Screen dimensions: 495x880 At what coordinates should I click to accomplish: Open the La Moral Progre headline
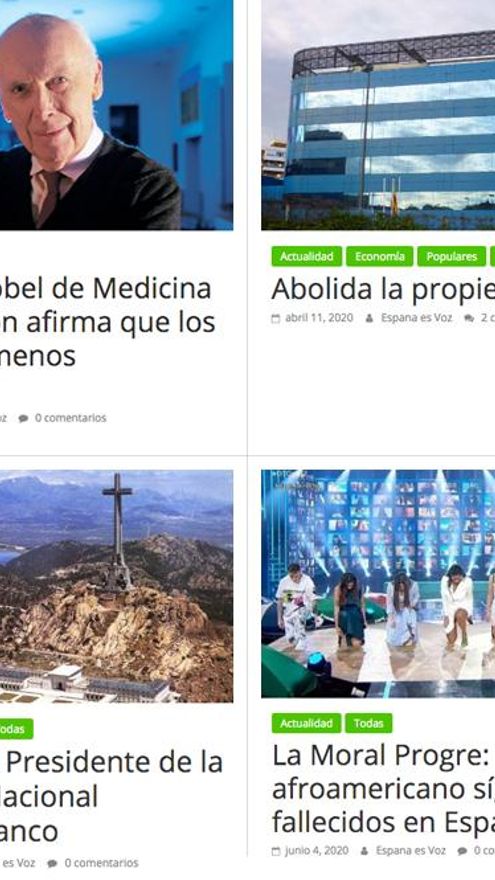click(x=383, y=789)
